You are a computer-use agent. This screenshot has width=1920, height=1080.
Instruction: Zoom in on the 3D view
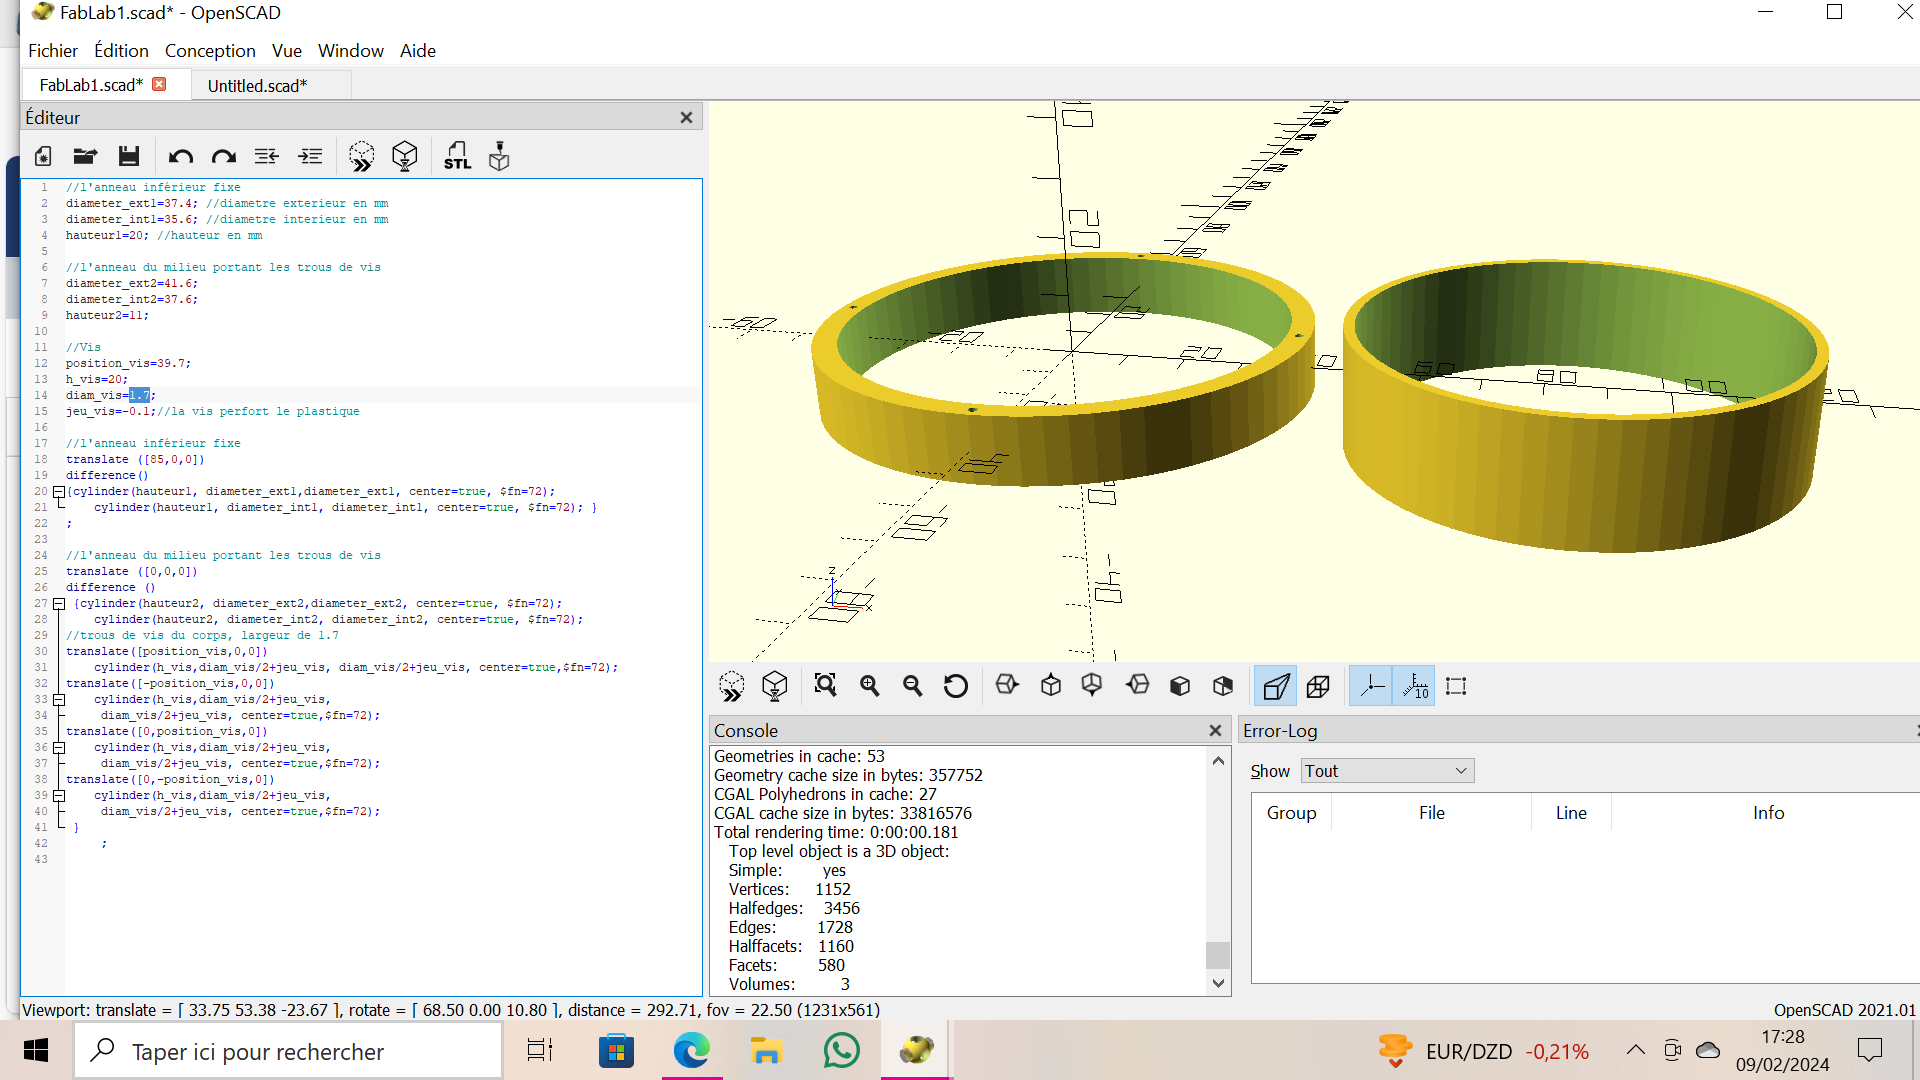[869, 686]
